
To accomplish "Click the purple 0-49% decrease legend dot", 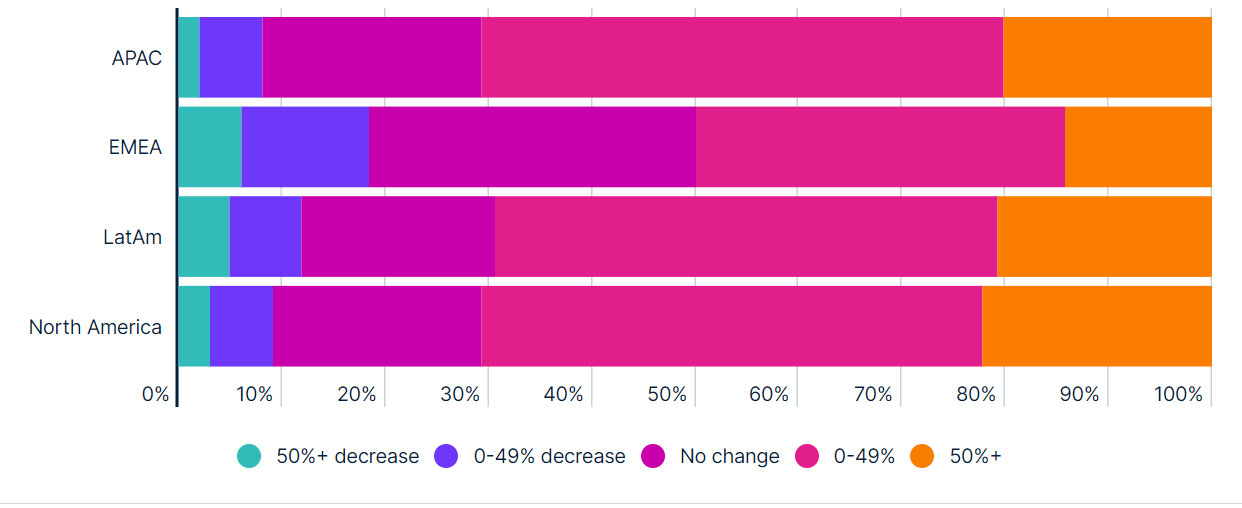I will coord(446,456).
